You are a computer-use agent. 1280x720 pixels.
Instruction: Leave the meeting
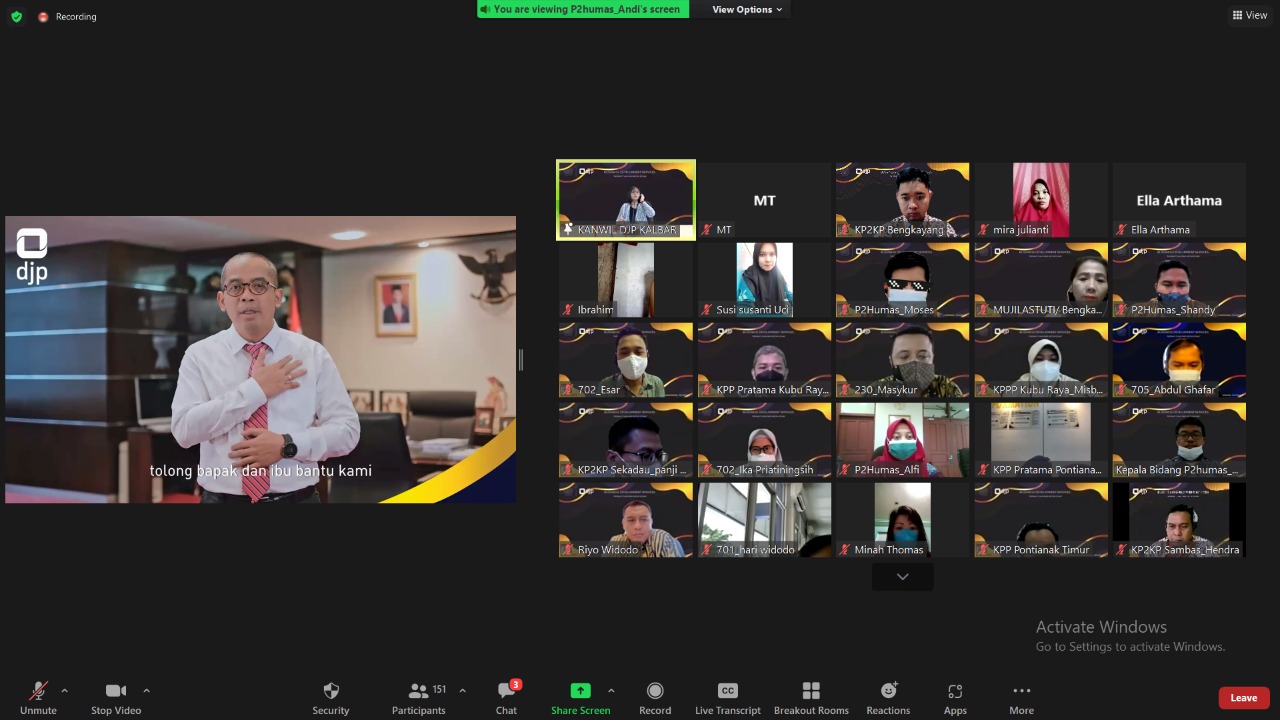1243,698
